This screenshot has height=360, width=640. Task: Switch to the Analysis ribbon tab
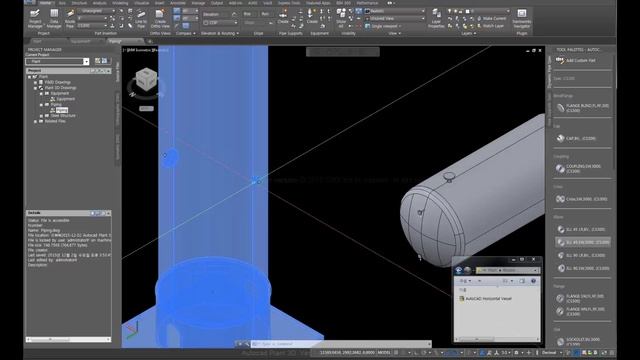pyautogui.click(x=100, y=3)
